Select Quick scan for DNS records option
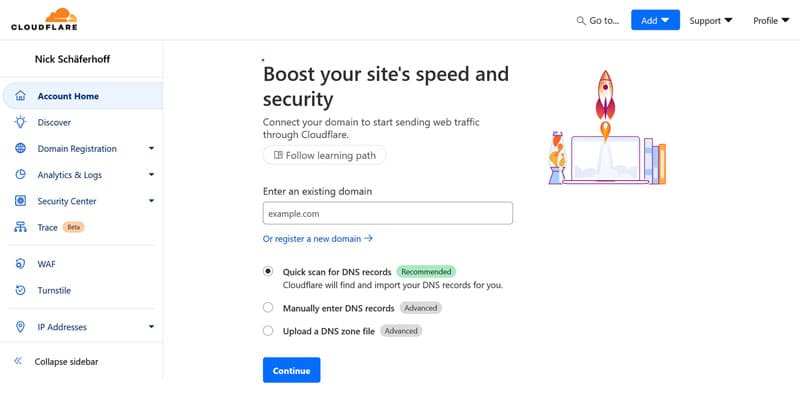This screenshot has width=800, height=396. pyautogui.click(x=268, y=271)
